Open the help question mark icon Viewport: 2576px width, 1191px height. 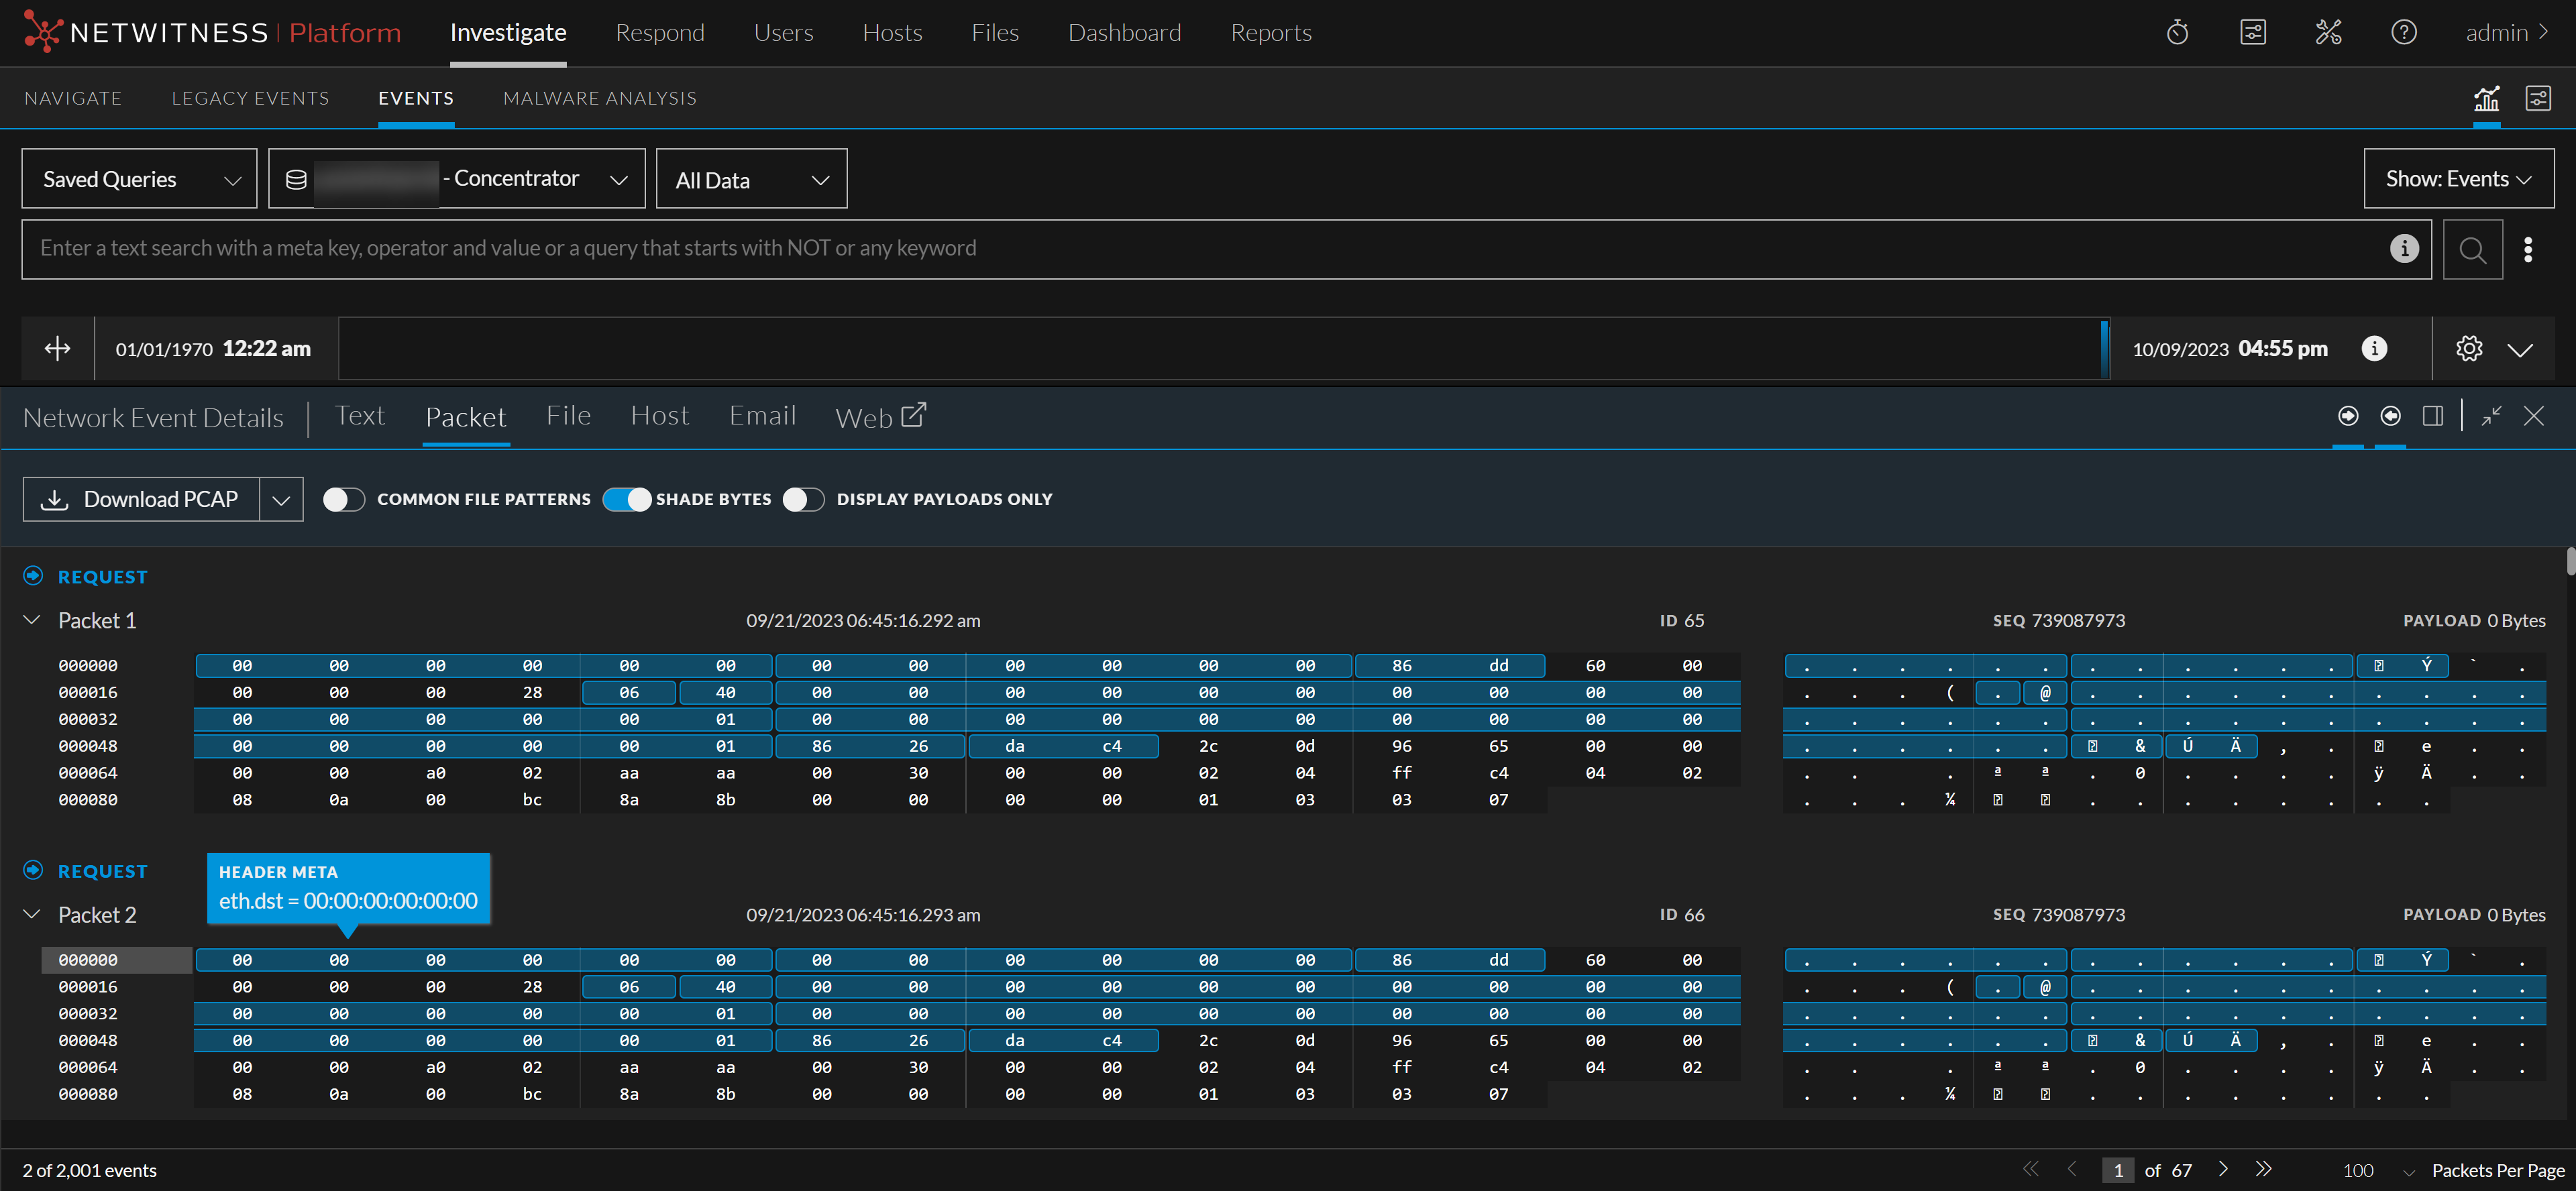coord(2403,33)
